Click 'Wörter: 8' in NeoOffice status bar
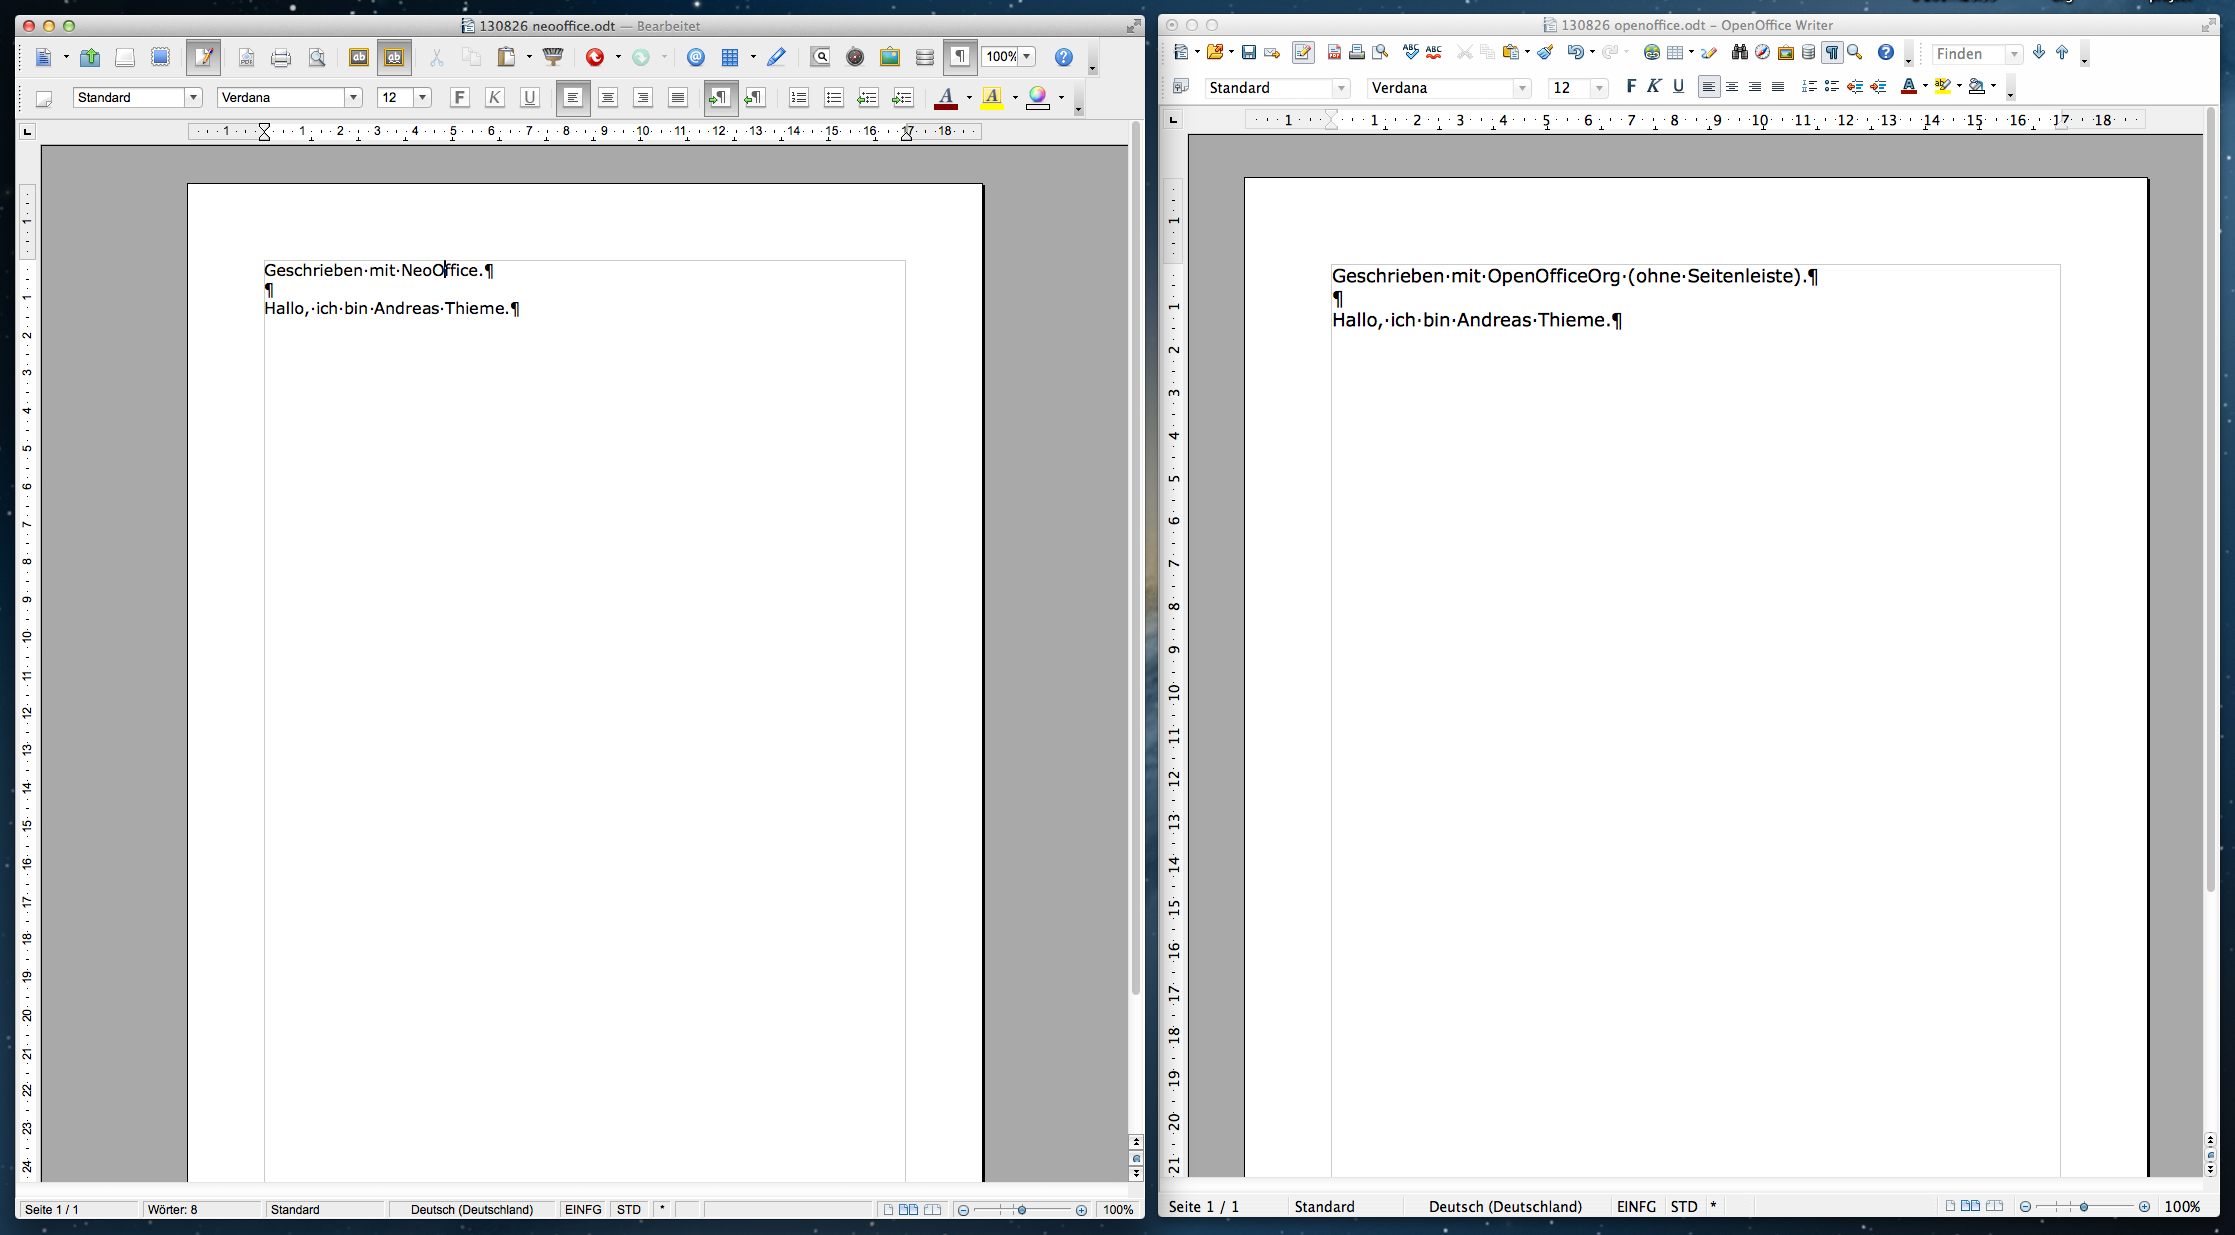 coord(173,1210)
